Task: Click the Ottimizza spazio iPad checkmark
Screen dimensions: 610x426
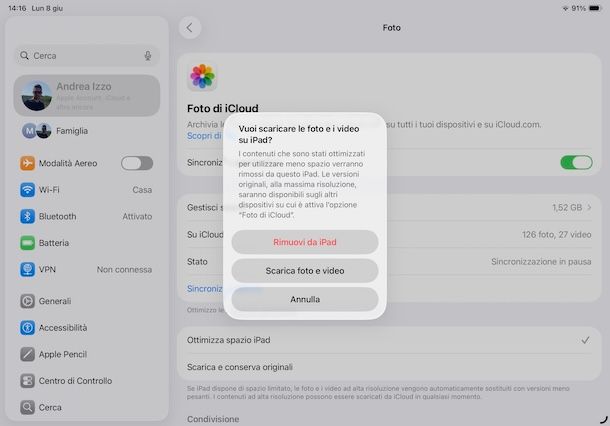Action: tap(585, 340)
